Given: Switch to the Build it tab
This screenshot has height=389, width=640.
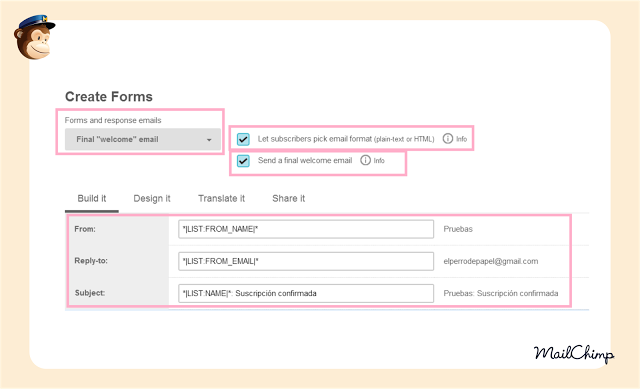Looking at the screenshot, I should 92,199.
